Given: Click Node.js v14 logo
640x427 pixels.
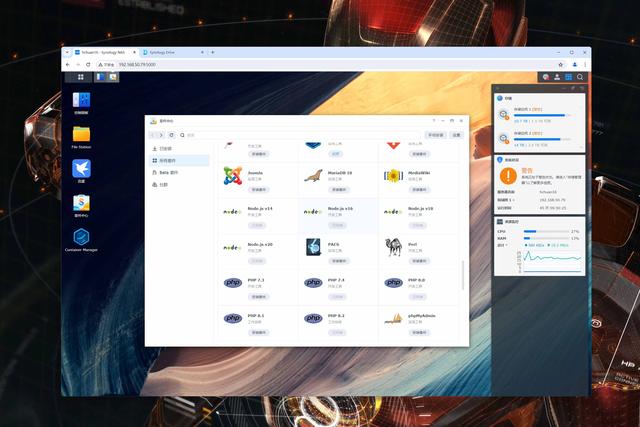Looking at the screenshot, I should pyautogui.click(x=232, y=212).
